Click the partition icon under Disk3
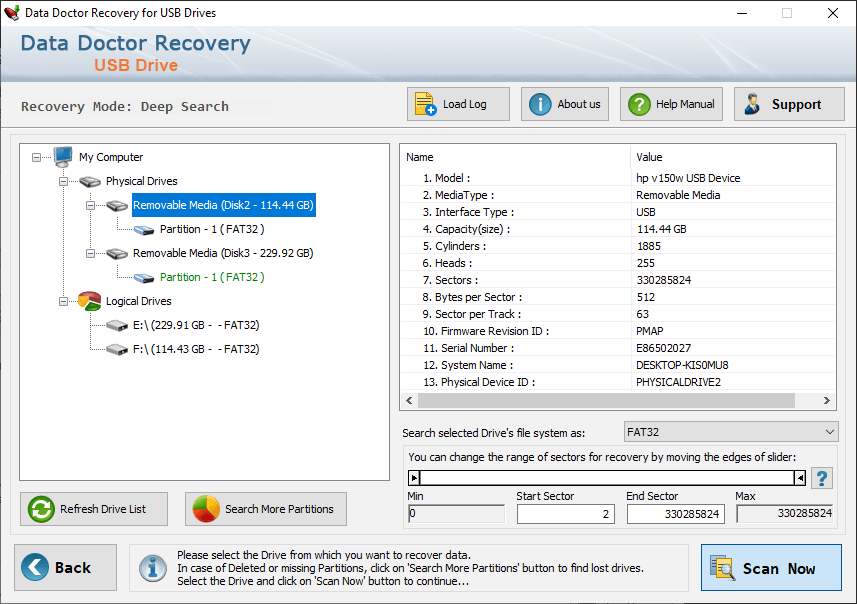 click(144, 278)
